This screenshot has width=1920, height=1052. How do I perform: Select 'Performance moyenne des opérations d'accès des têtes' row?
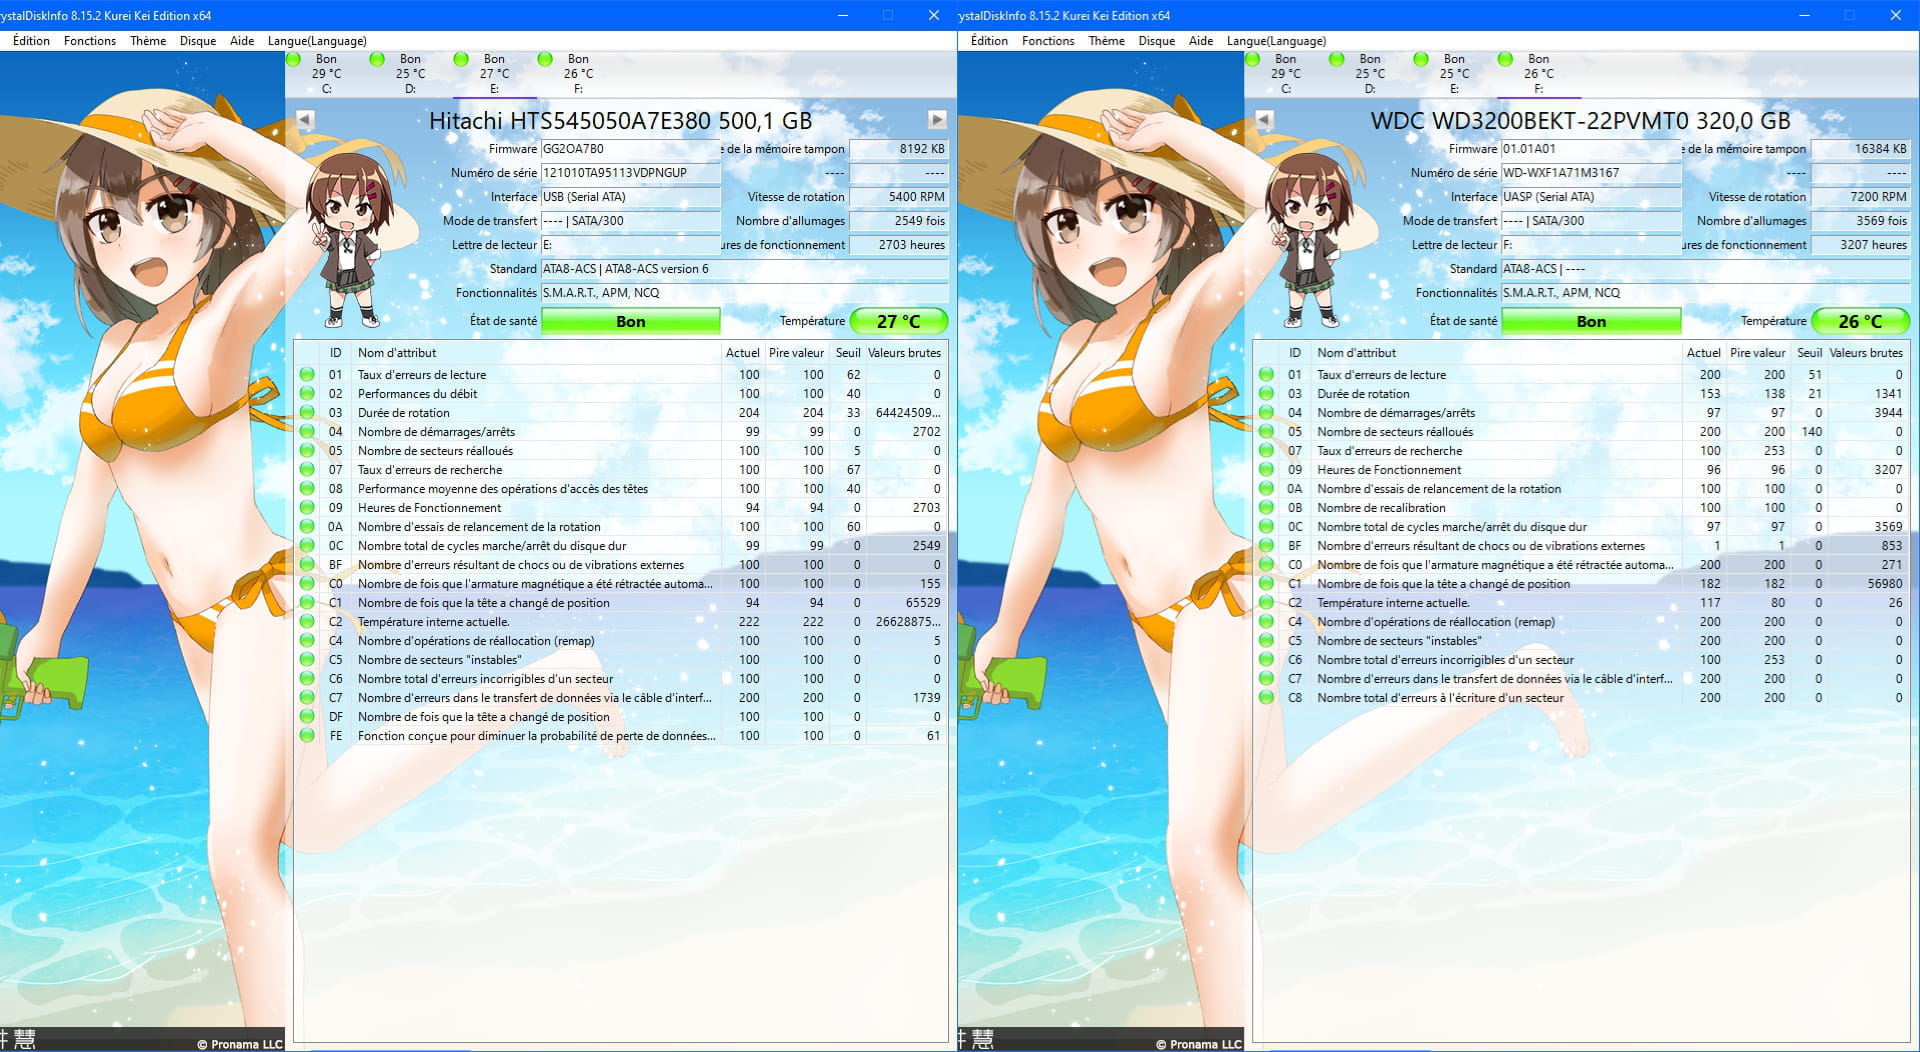620,489
